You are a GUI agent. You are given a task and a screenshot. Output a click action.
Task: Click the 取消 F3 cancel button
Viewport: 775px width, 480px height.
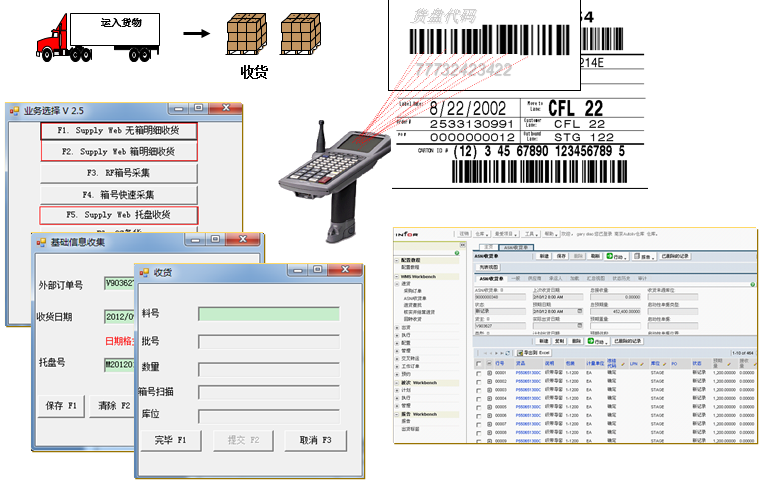coord(314,440)
